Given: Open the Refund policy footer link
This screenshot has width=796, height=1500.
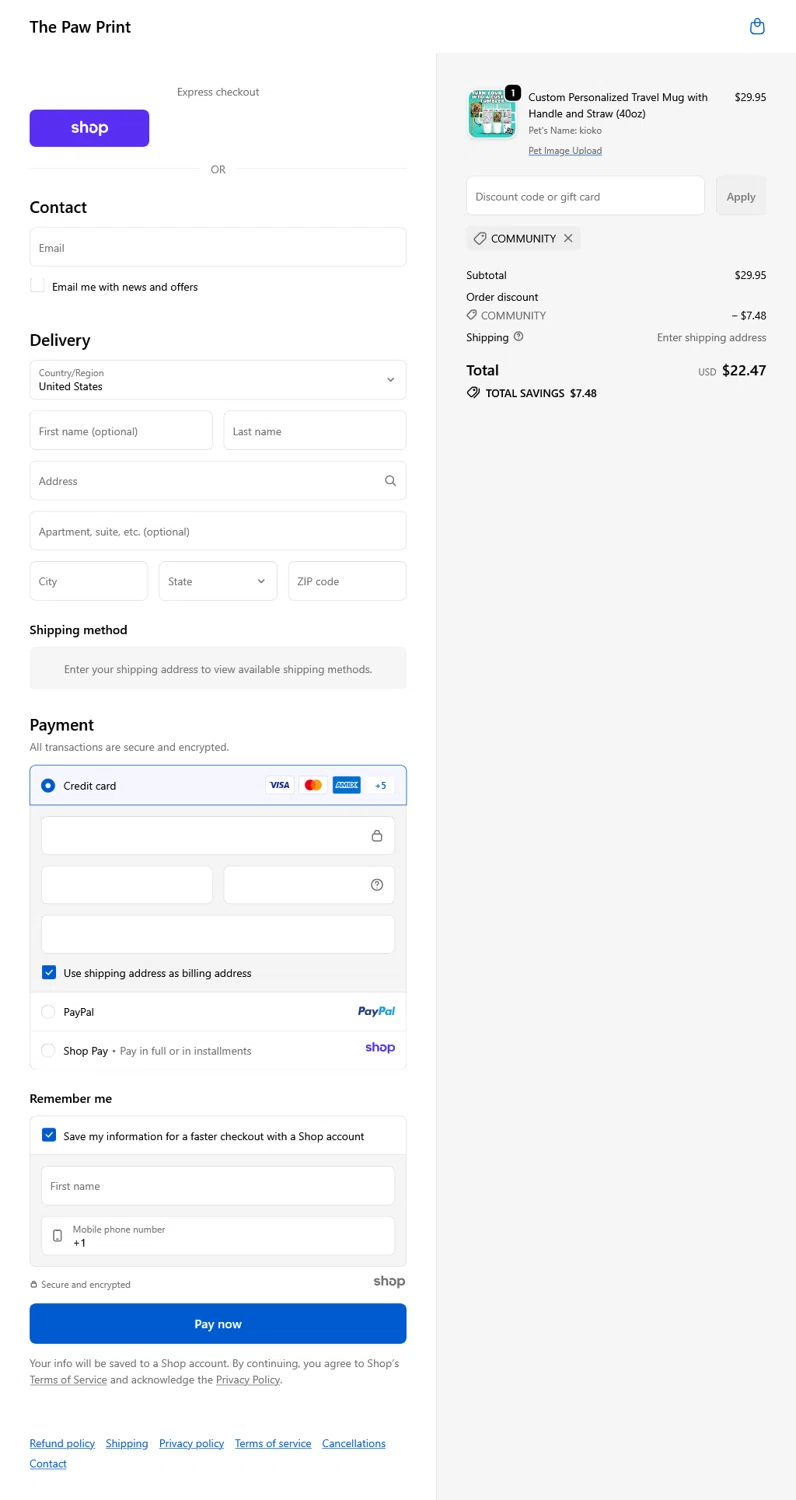Looking at the screenshot, I should [62, 1443].
